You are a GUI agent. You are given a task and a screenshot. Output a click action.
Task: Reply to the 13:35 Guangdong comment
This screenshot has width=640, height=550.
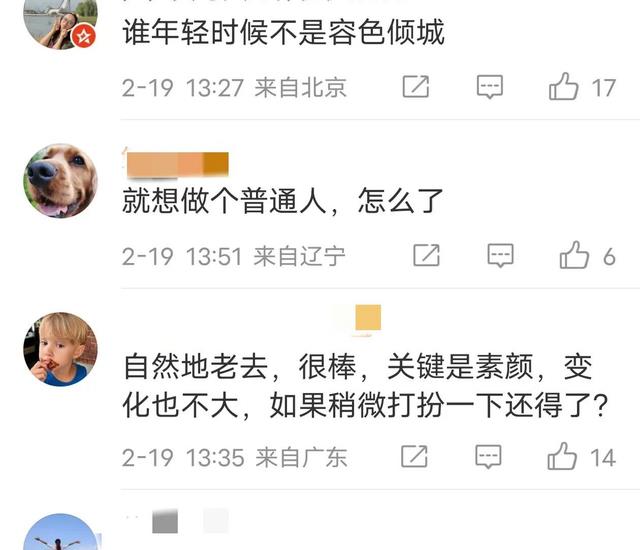[x=489, y=457]
